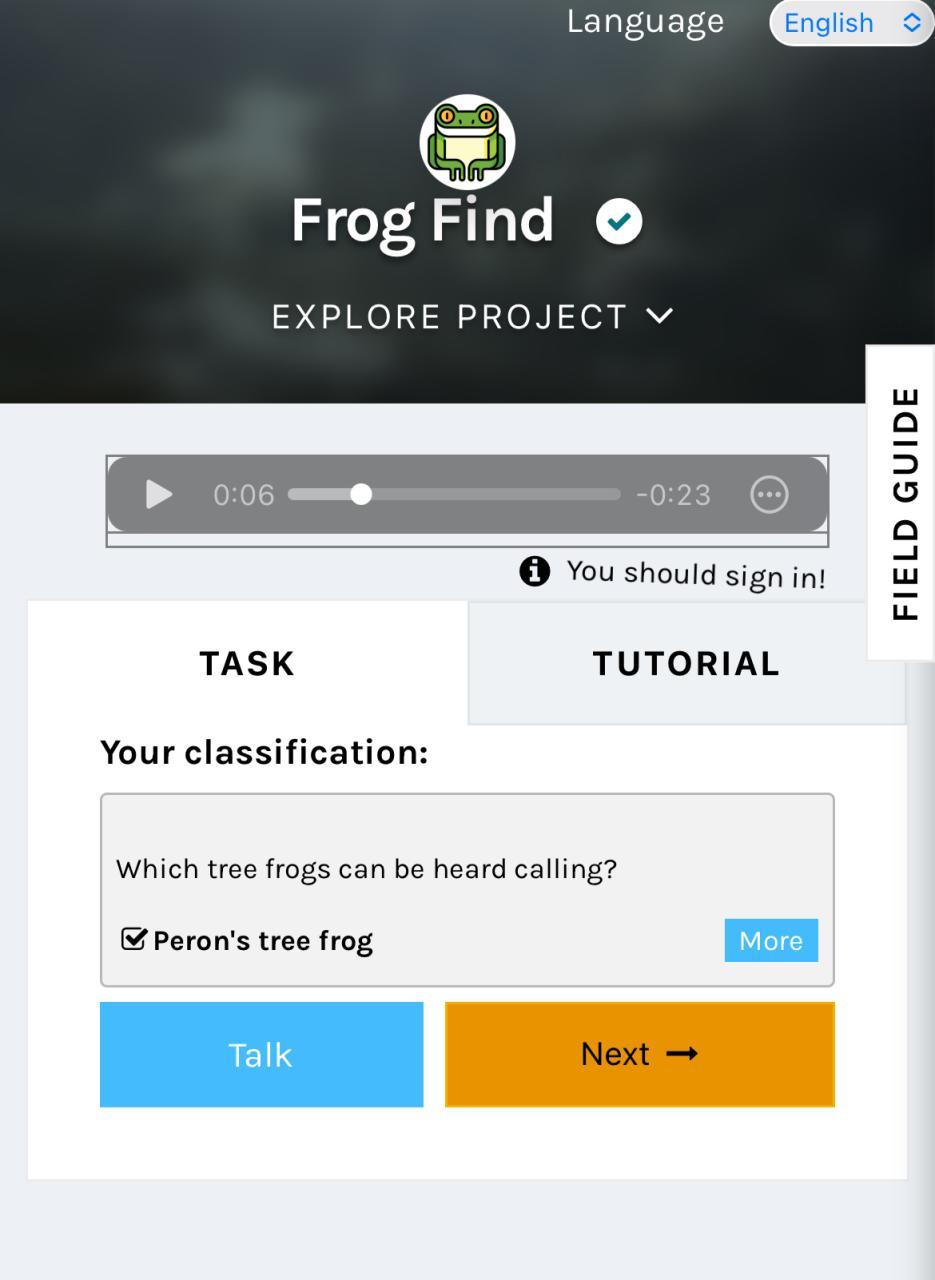The width and height of the screenshot is (935, 1280).
Task: Open the FIELD GUIDE side tab
Action: [903, 503]
